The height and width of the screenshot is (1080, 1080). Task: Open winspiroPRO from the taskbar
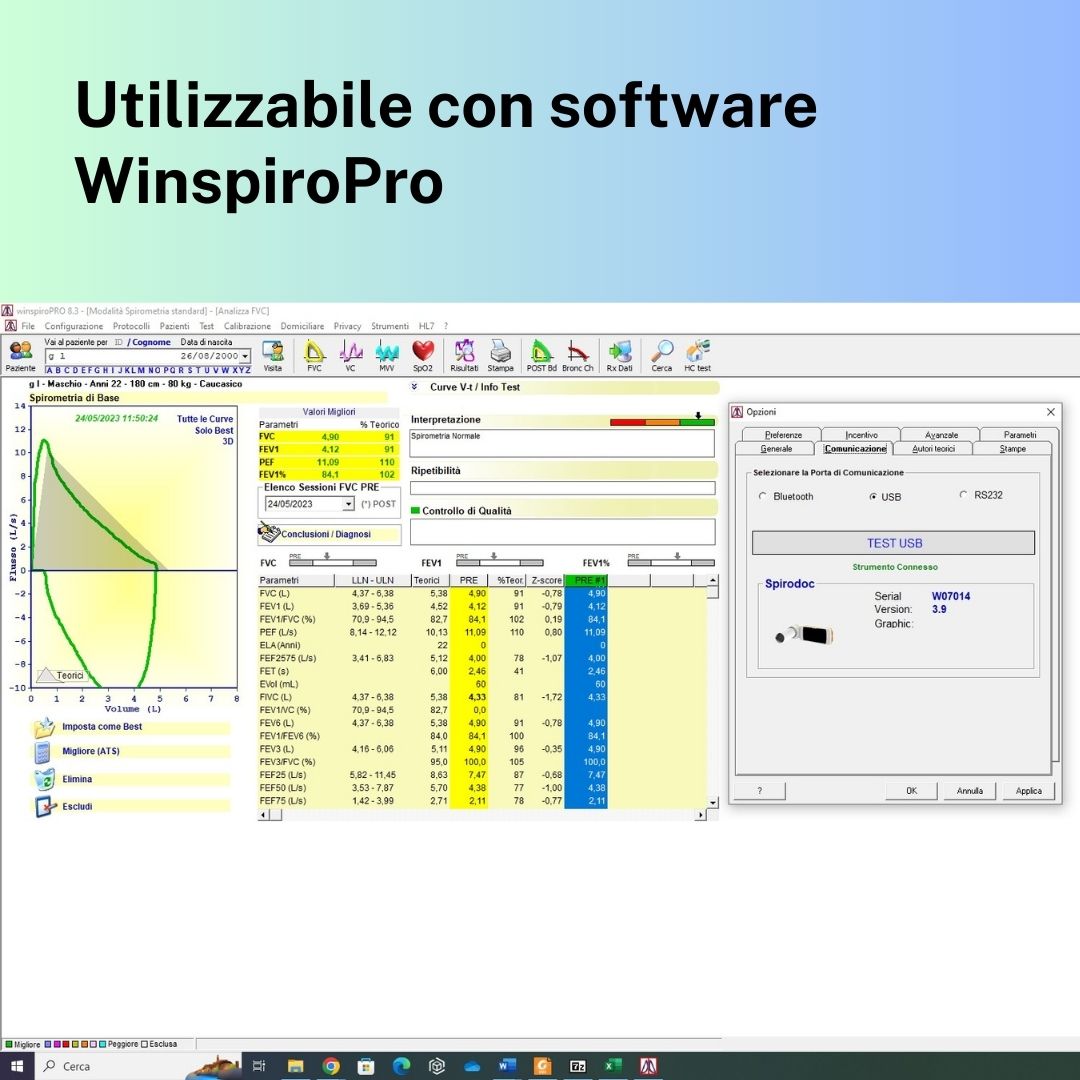[648, 1066]
